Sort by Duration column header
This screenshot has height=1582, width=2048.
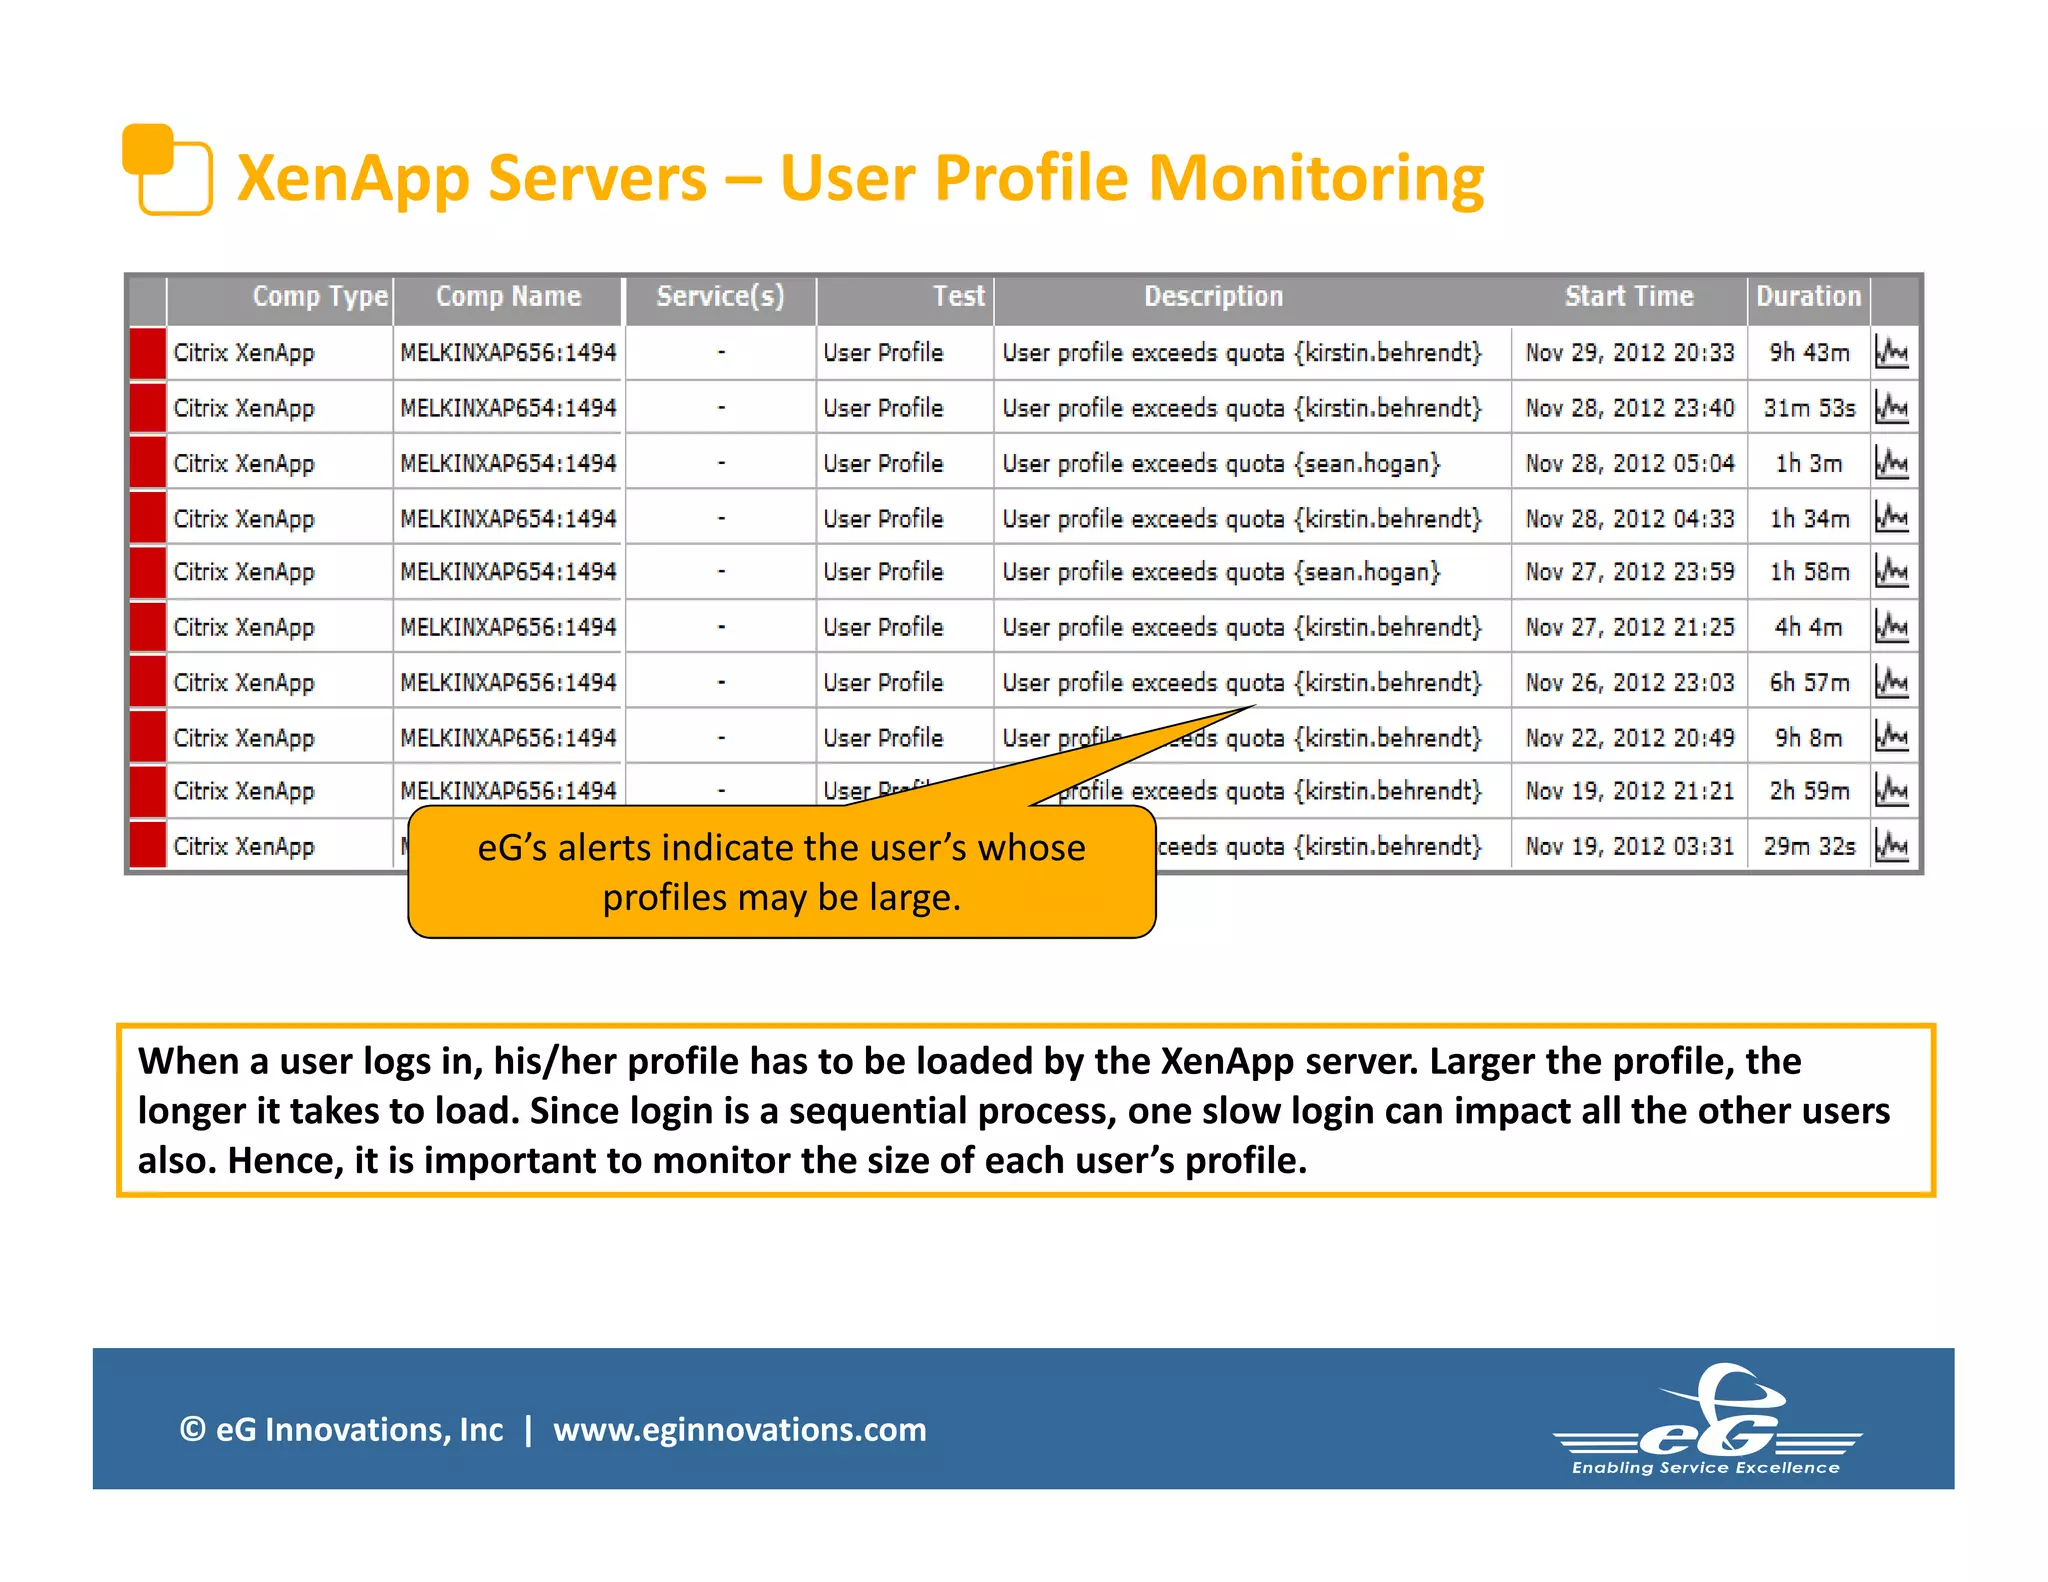pos(1809,297)
